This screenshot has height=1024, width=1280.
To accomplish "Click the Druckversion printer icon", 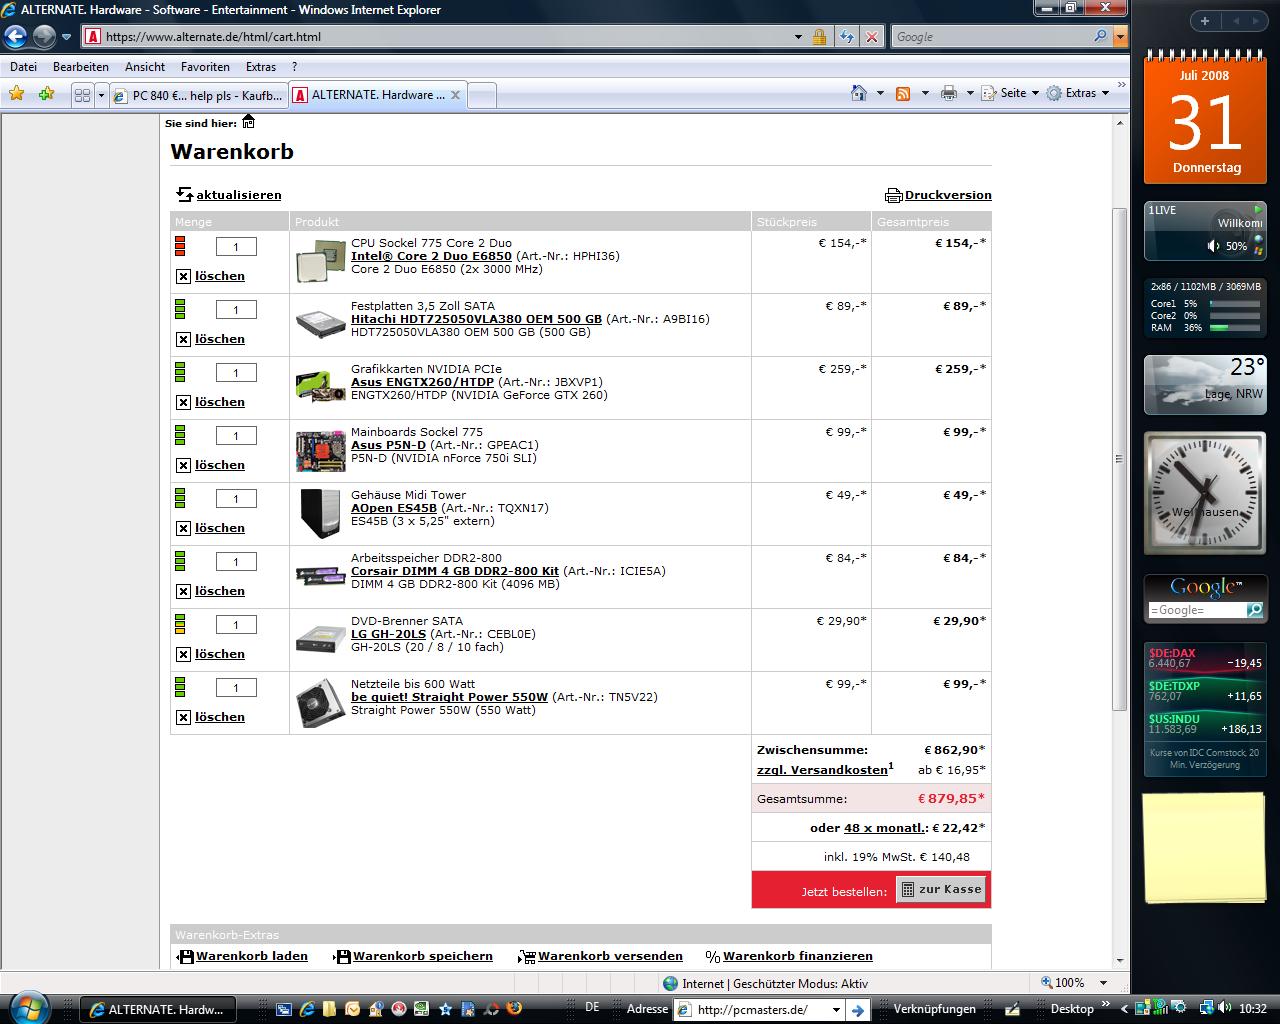I will (x=894, y=195).
